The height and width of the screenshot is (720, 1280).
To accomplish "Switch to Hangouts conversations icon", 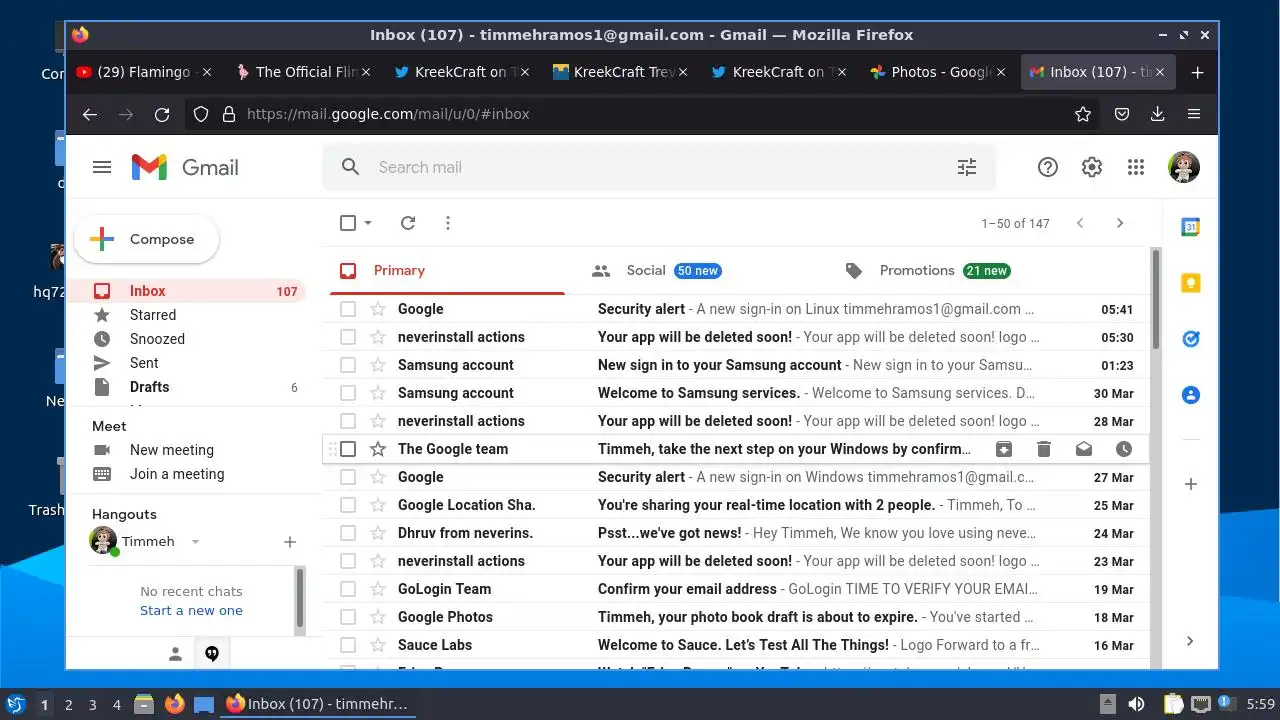I will pos(212,654).
